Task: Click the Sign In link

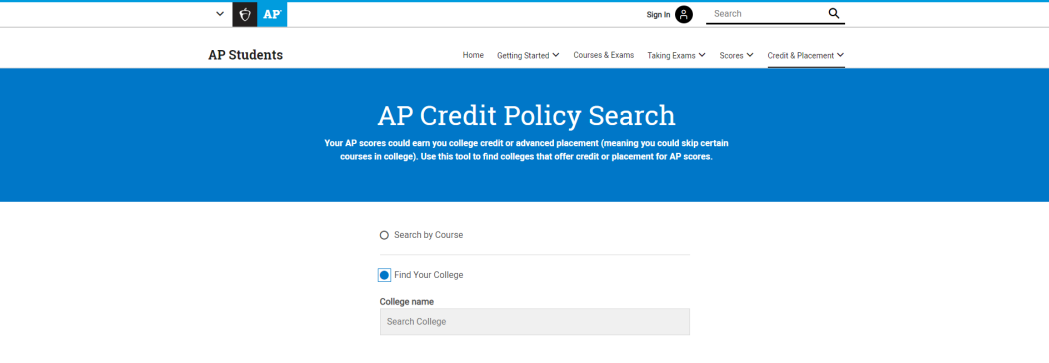Action: tap(658, 15)
